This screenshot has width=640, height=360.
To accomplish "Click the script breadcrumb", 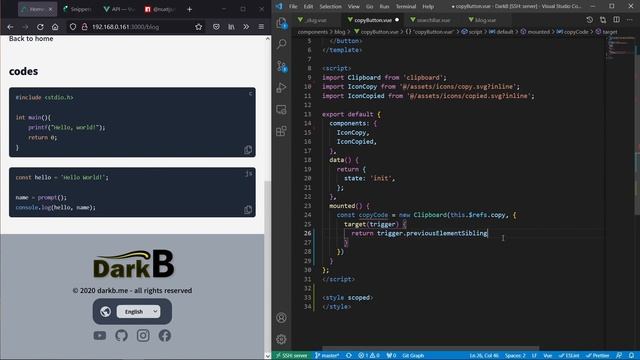I will click(x=472, y=32).
